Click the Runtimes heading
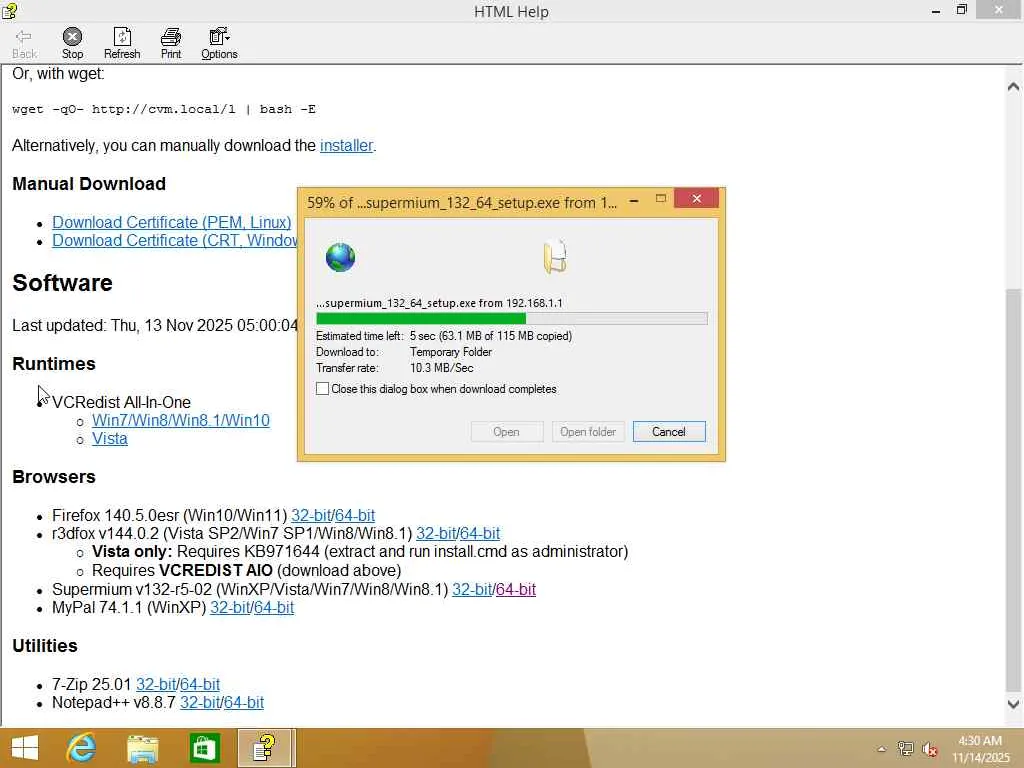Viewport: 1024px width, 768px height. [54, 364]
